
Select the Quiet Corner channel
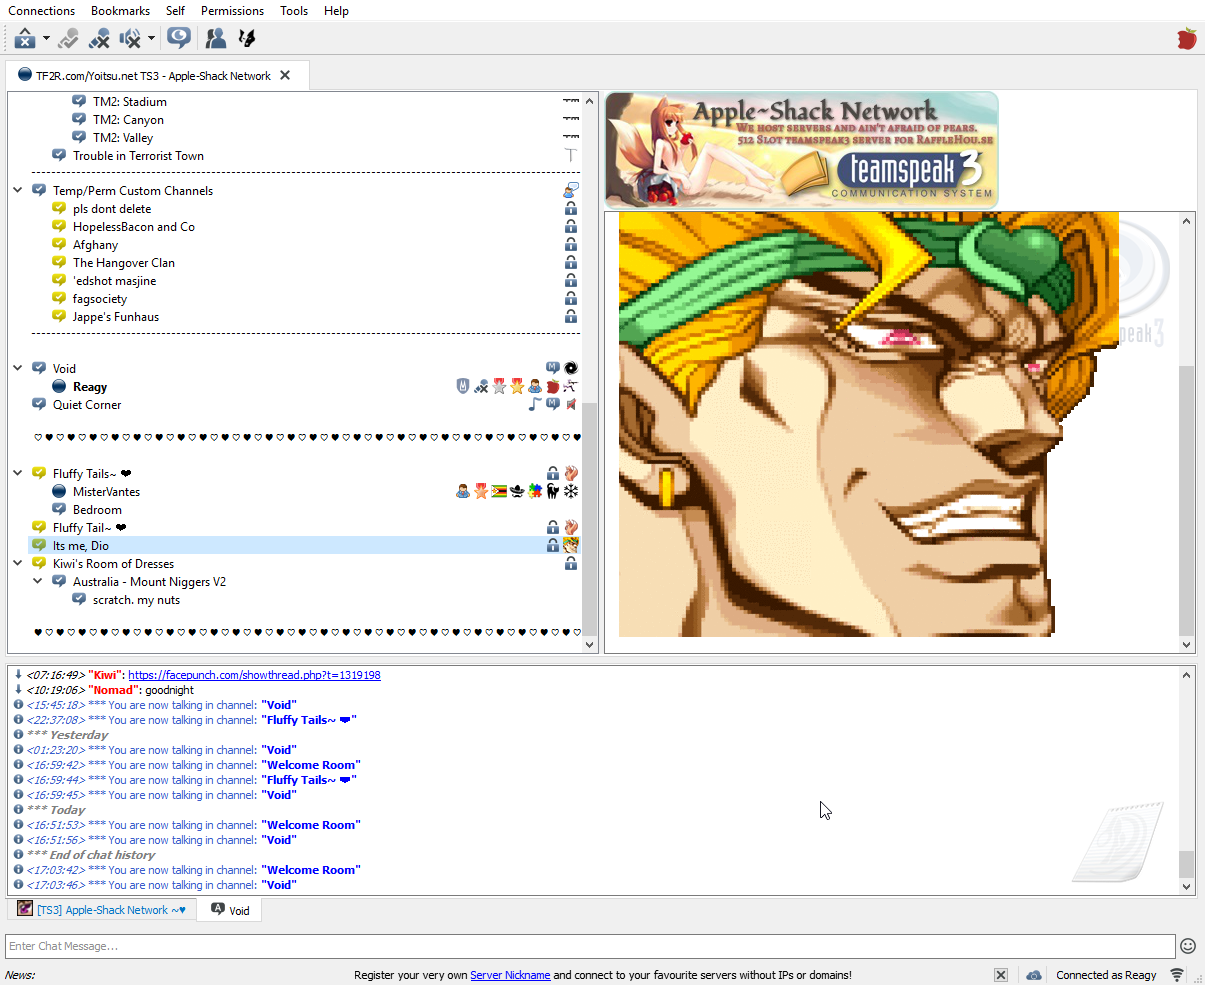[87, 404]
